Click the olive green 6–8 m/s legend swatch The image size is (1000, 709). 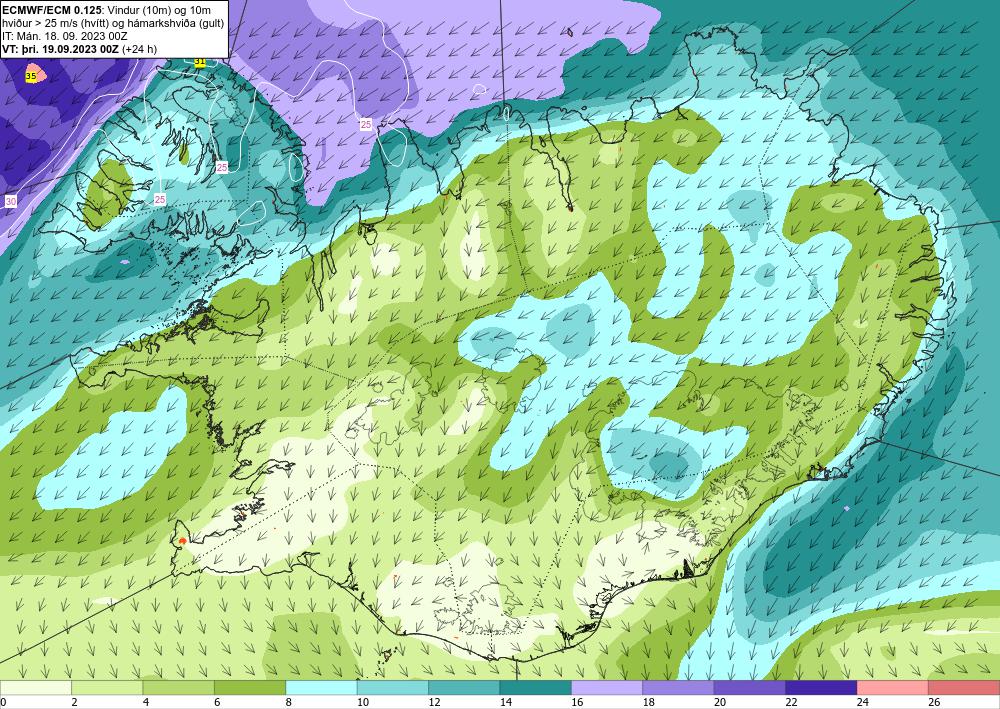250,687
